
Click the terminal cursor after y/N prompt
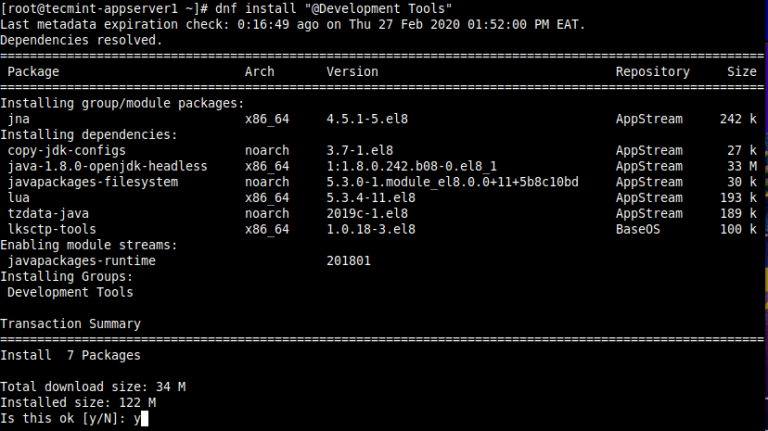pos(144,419)
